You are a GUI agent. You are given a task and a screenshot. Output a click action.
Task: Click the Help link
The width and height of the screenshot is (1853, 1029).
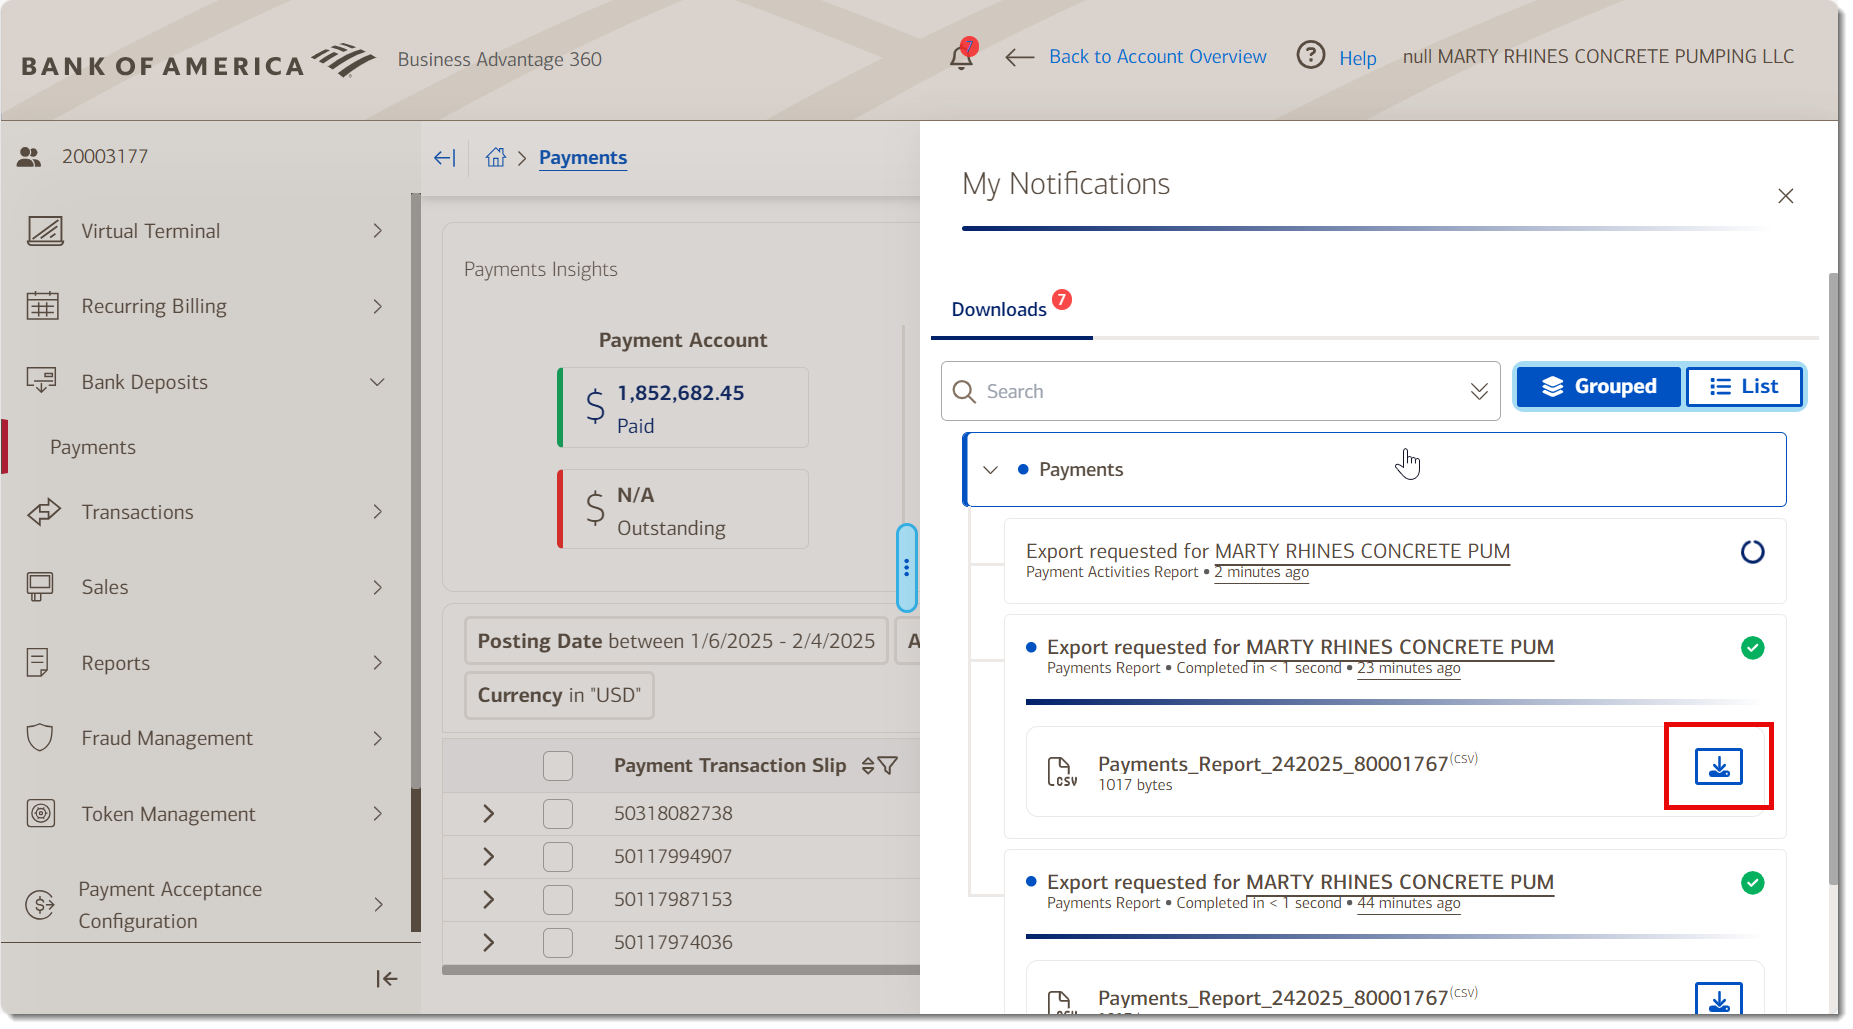[x=1357, y=58]
